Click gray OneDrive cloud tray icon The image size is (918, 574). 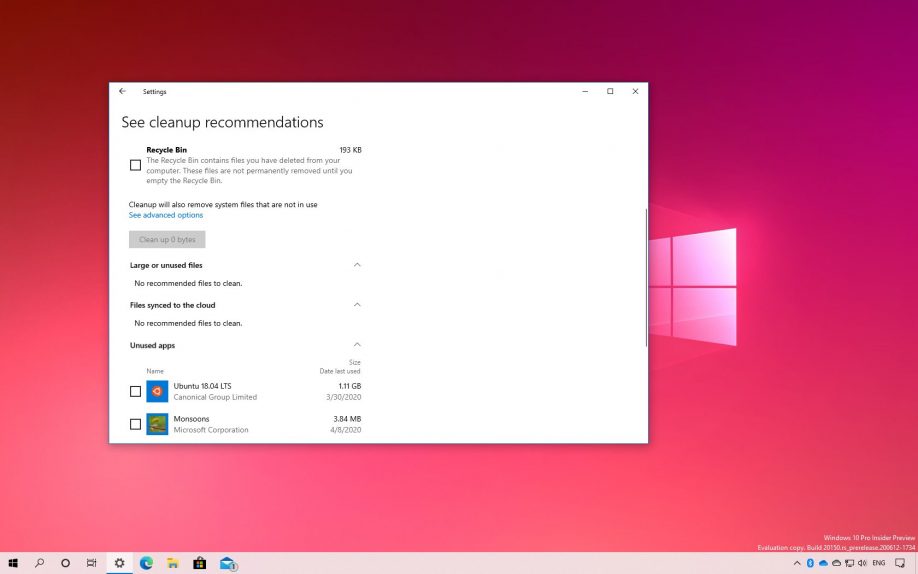836,563
